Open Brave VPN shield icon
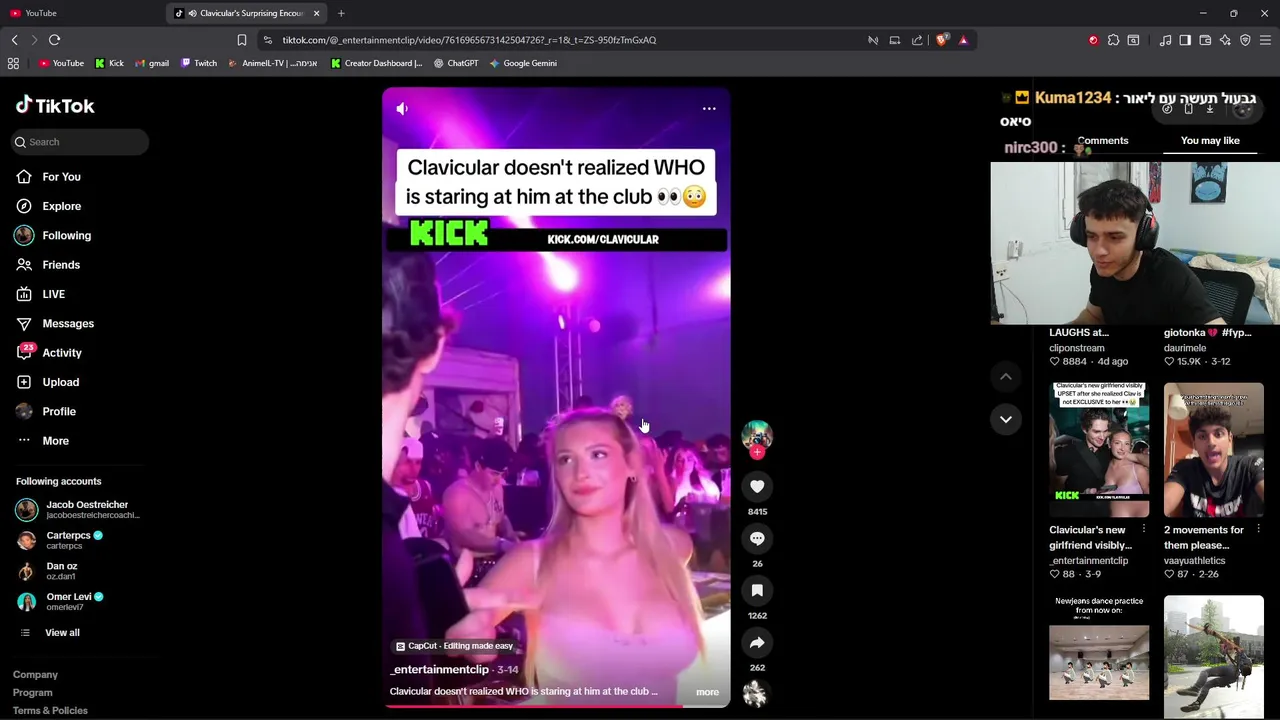This screenshot has width=1280, height=720. point(1245,40)
